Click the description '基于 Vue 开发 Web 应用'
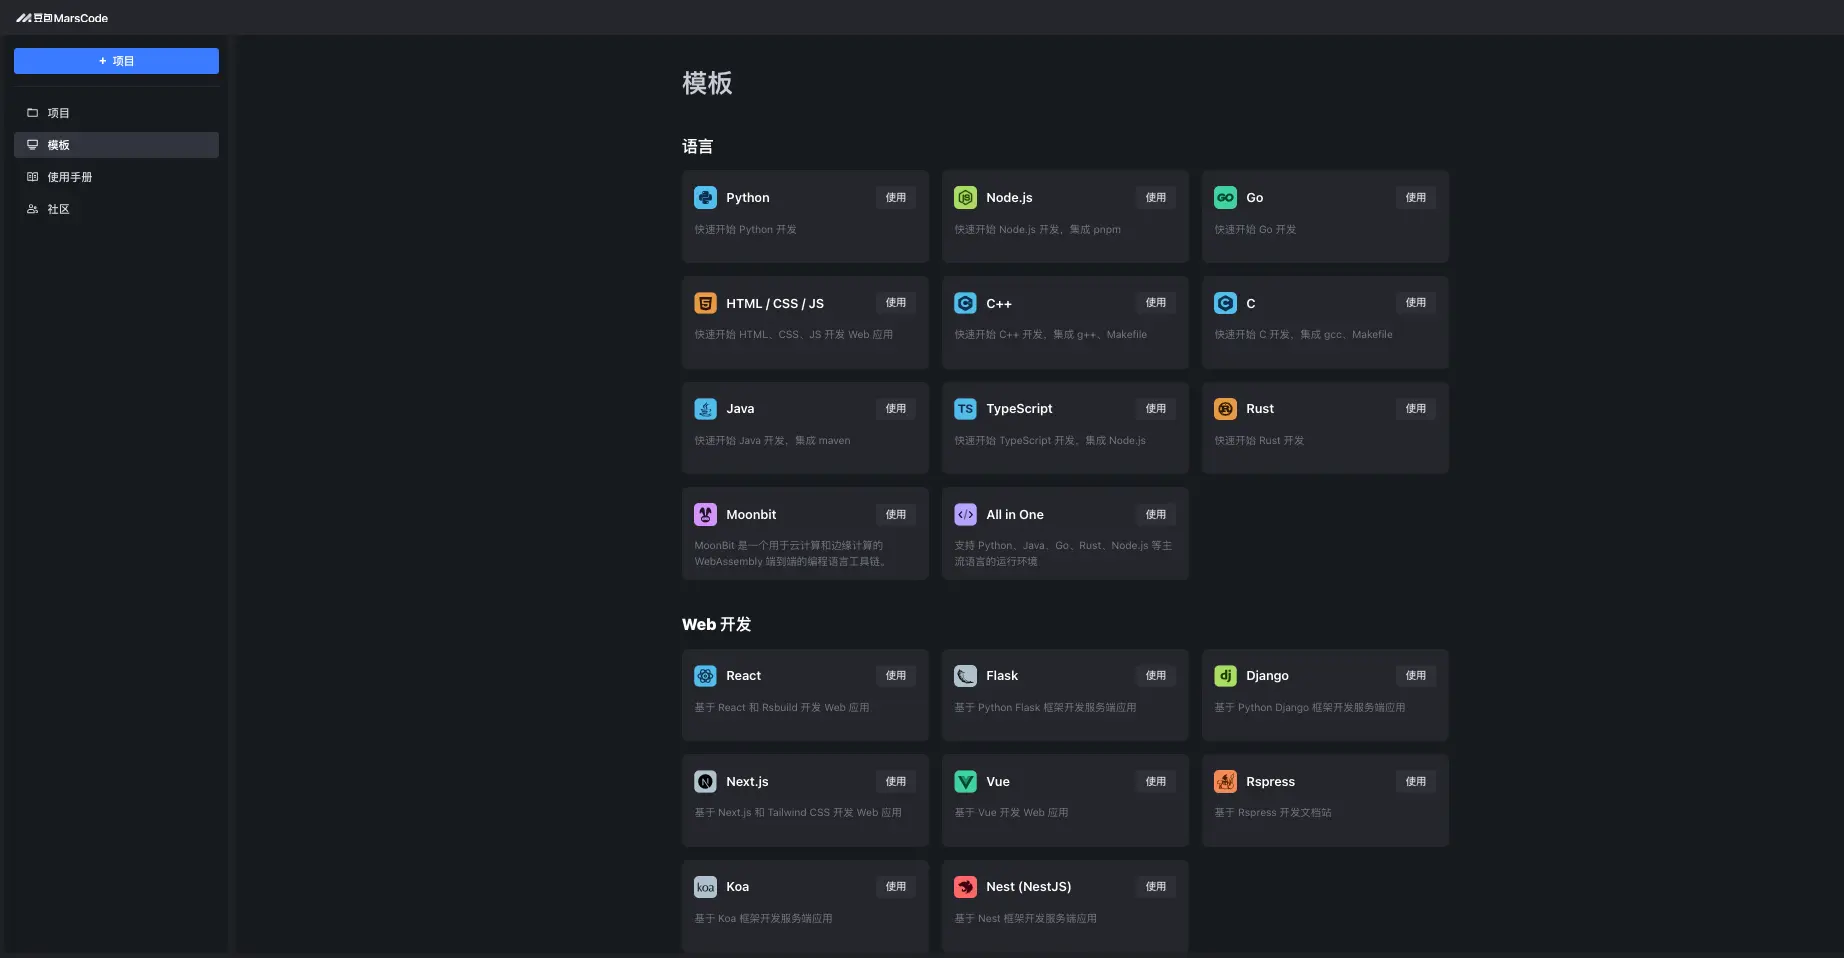This screenshot has width=1844, height=958. [1011, 813]
